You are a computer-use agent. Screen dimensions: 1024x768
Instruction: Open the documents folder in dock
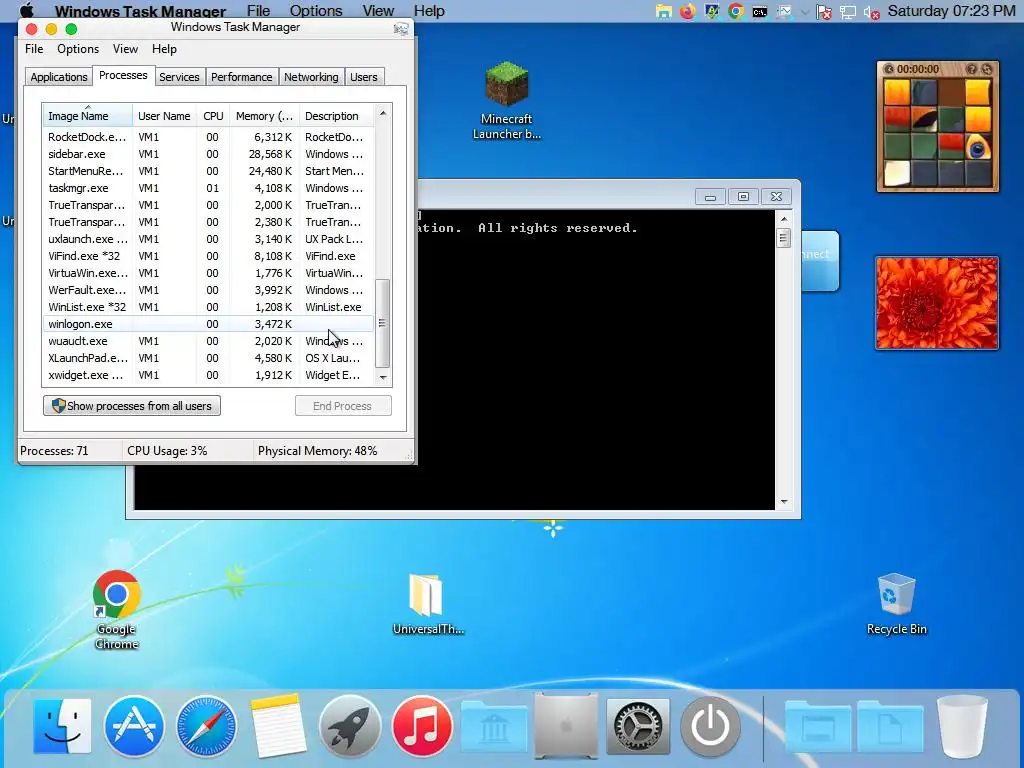click(890, 727)
